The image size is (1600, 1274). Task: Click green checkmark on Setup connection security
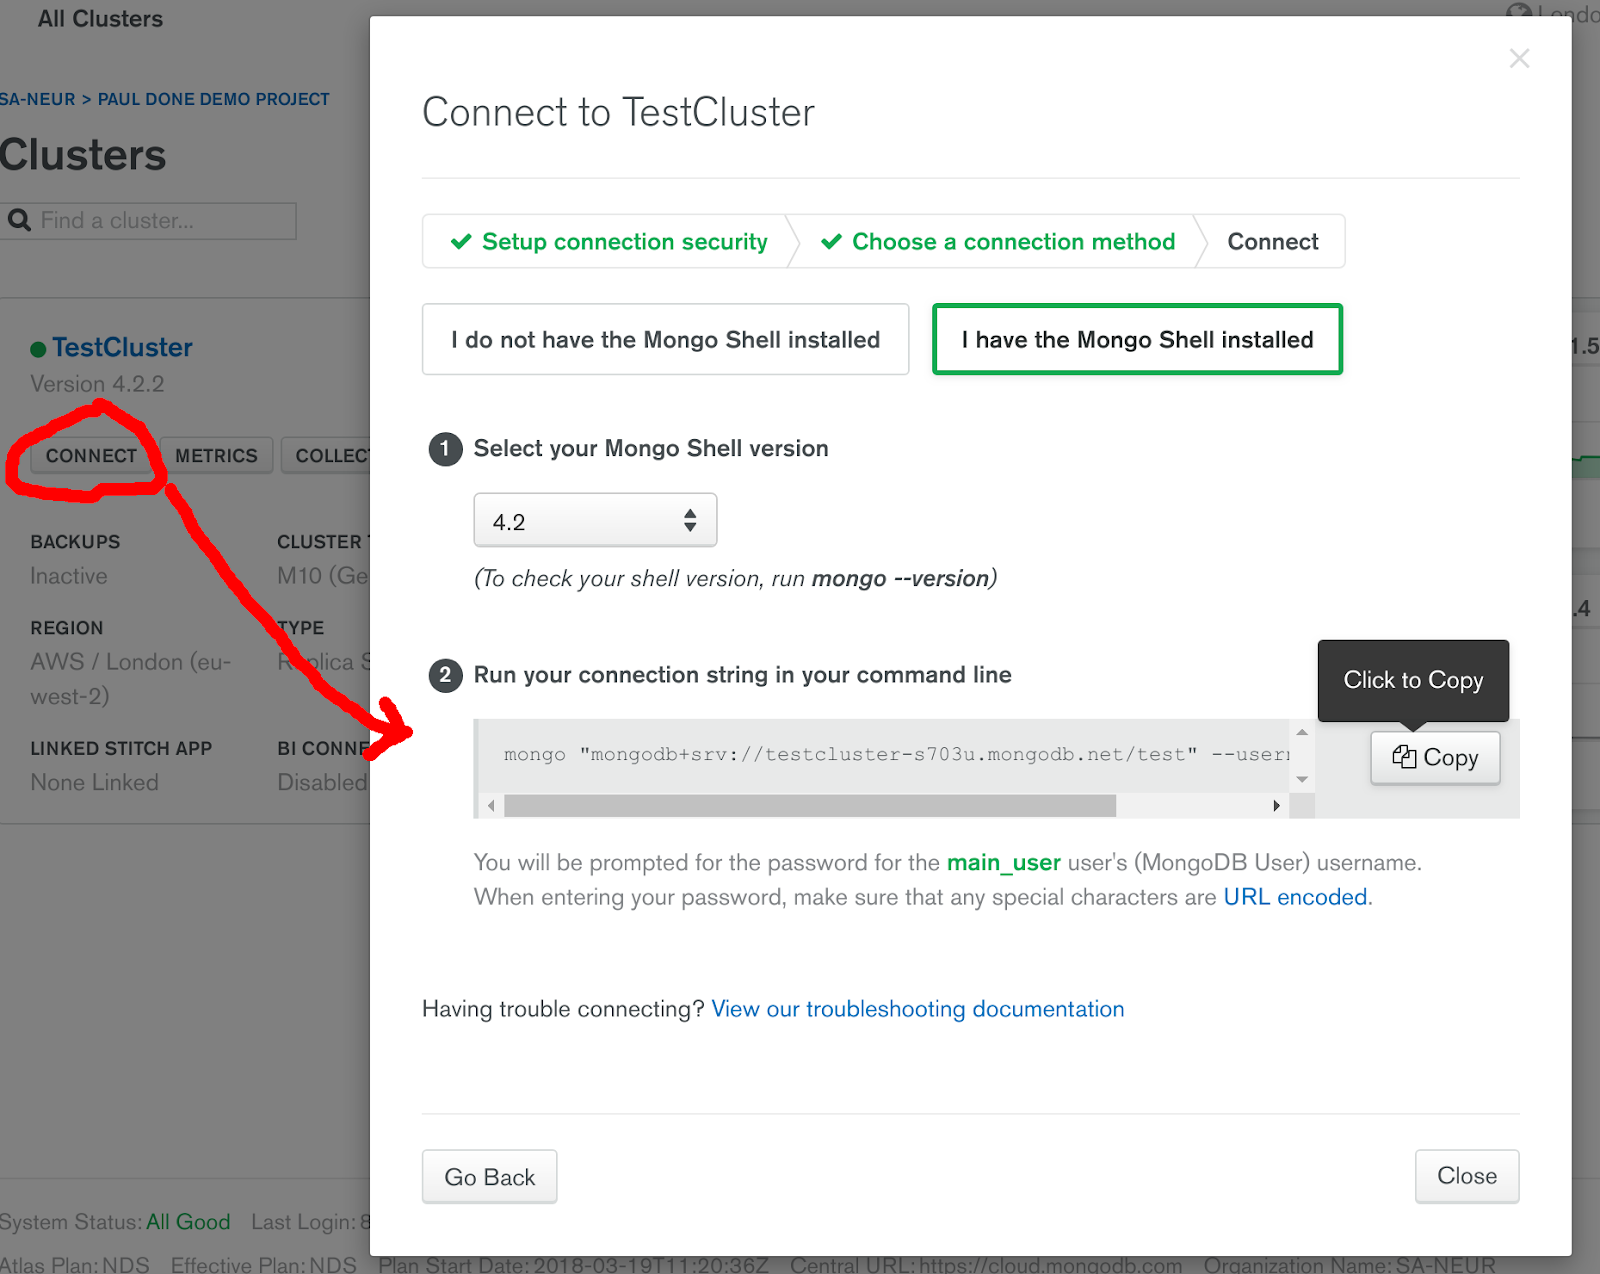coord(461,241)
